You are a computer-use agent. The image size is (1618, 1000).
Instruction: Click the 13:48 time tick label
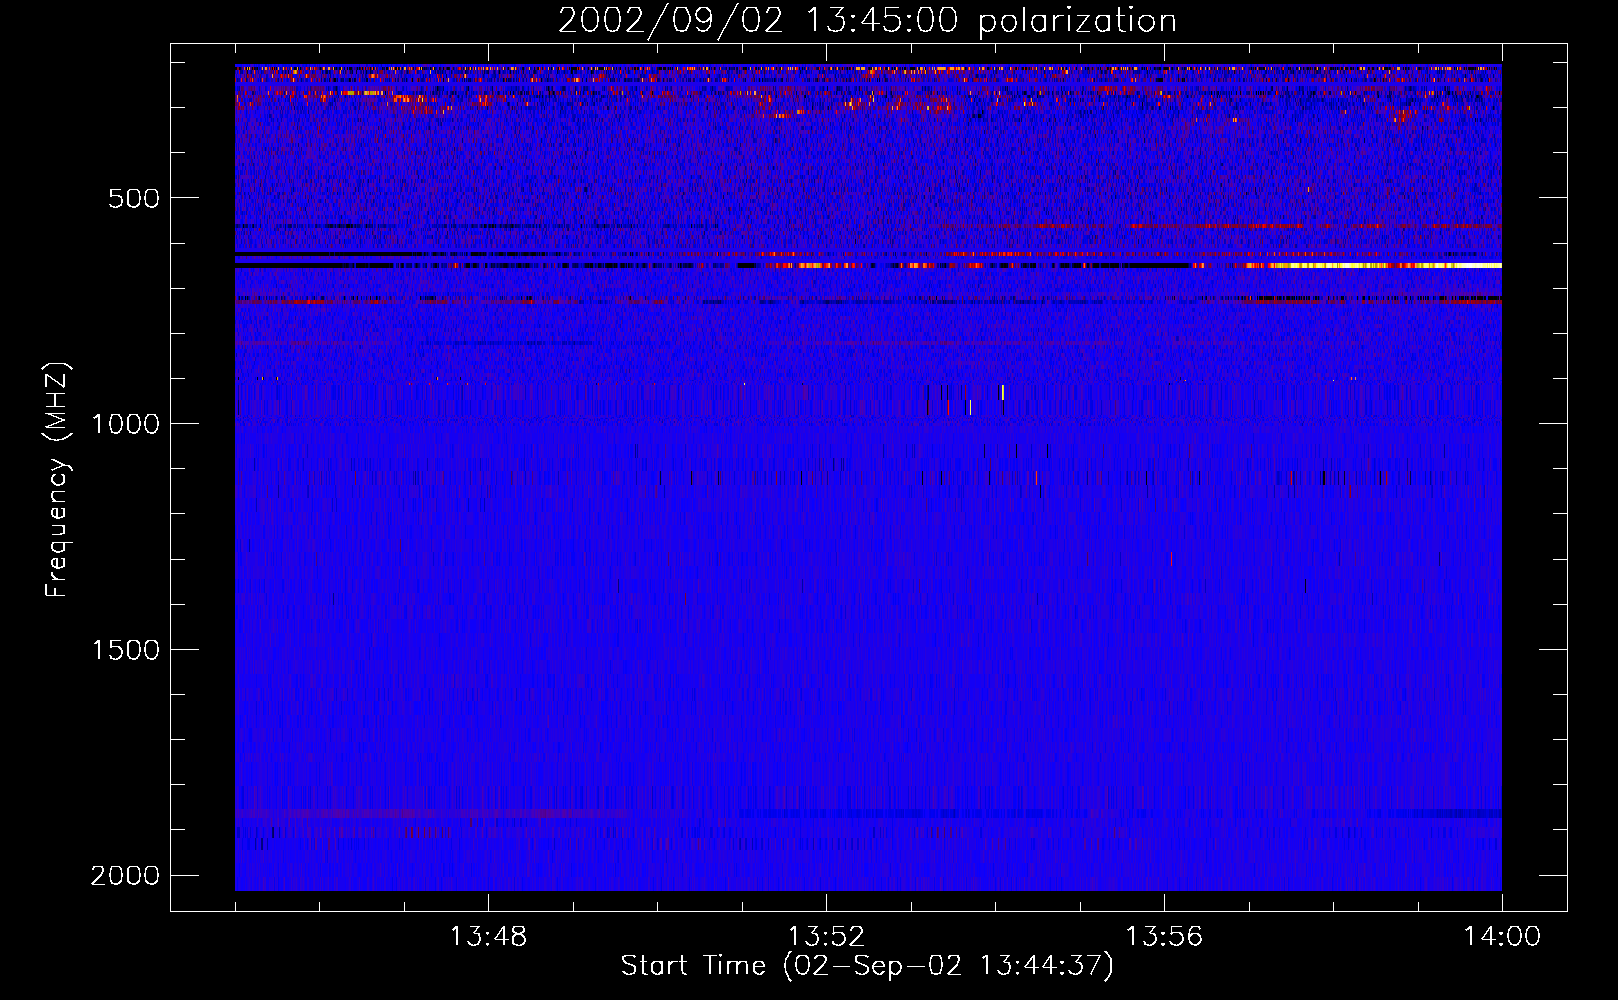[x=488, y=937]
